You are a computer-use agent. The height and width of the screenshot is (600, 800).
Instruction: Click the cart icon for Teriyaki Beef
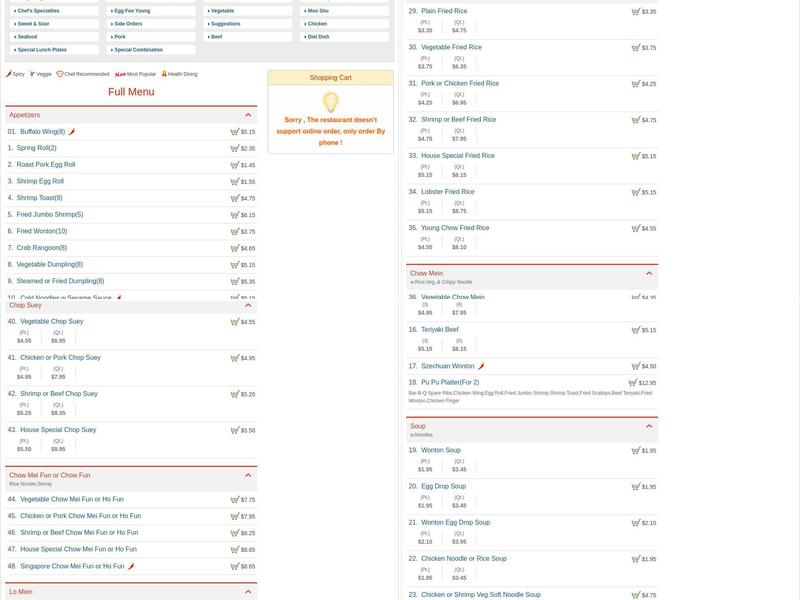point(636,330)
